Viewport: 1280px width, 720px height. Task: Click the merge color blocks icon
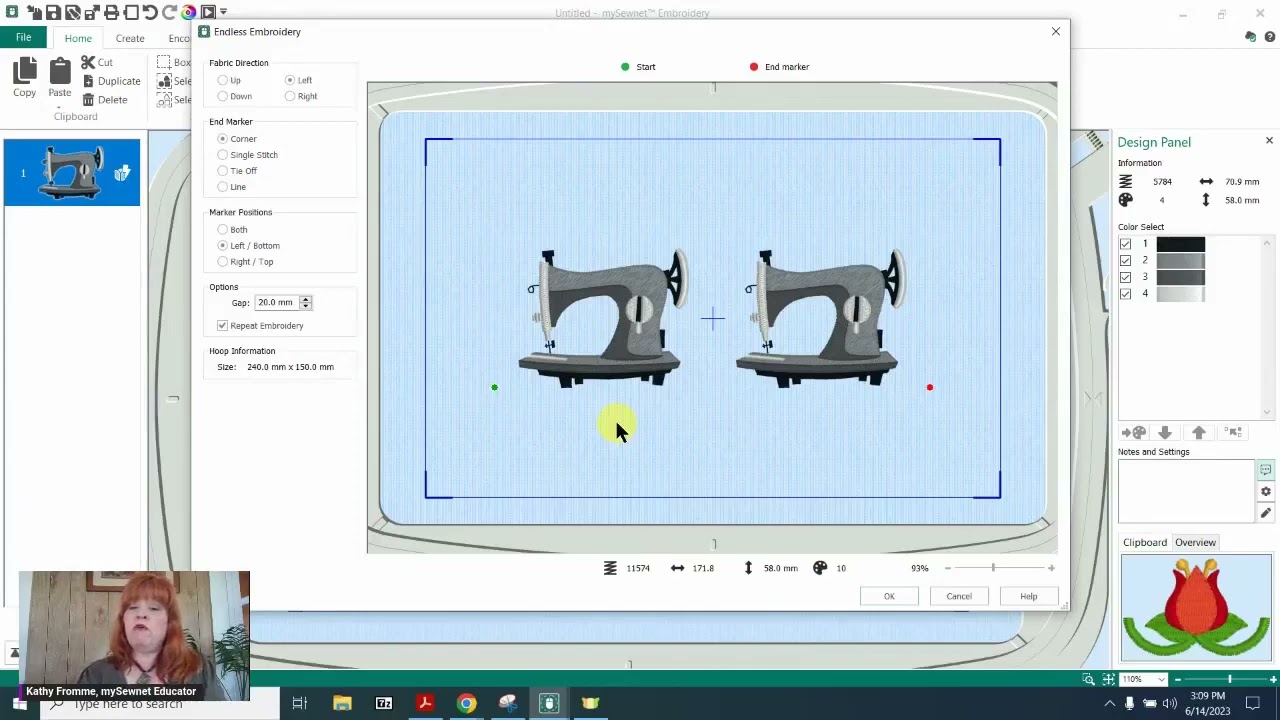(1234, 433)
